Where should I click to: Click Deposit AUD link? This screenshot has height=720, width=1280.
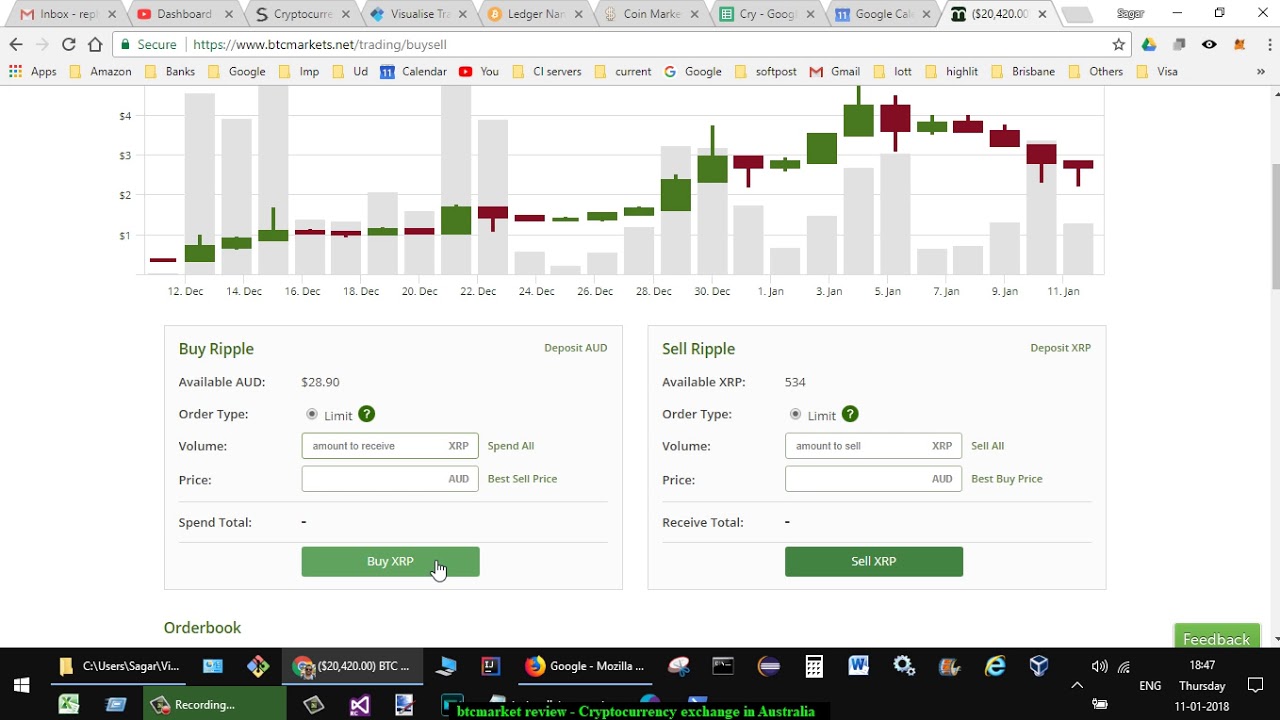click(575, 348)
